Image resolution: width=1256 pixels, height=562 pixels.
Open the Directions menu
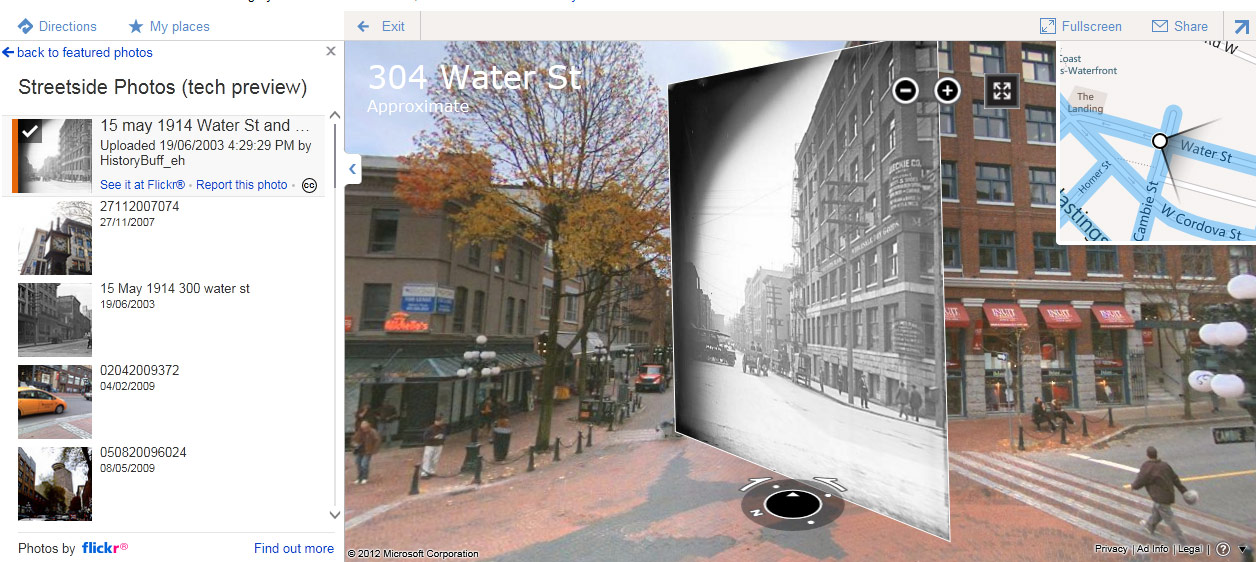point(58,26)
